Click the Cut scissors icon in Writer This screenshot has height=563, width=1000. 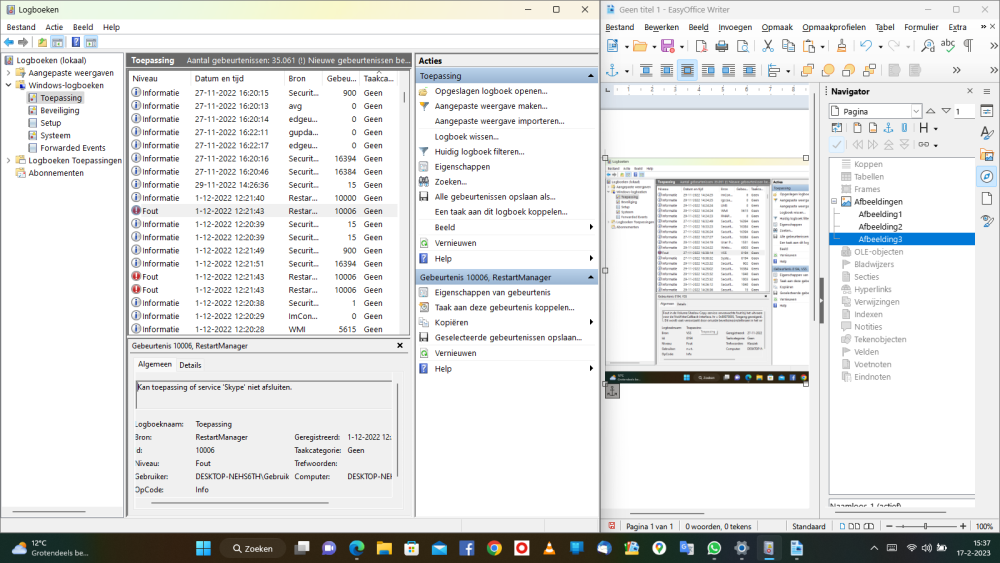[768, 46]
